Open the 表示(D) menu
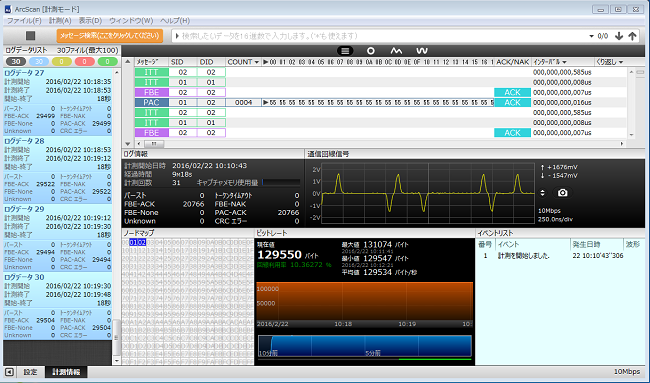Image resolution: width=650 pixels, height=383 pixels. click(x=90, y=20)
